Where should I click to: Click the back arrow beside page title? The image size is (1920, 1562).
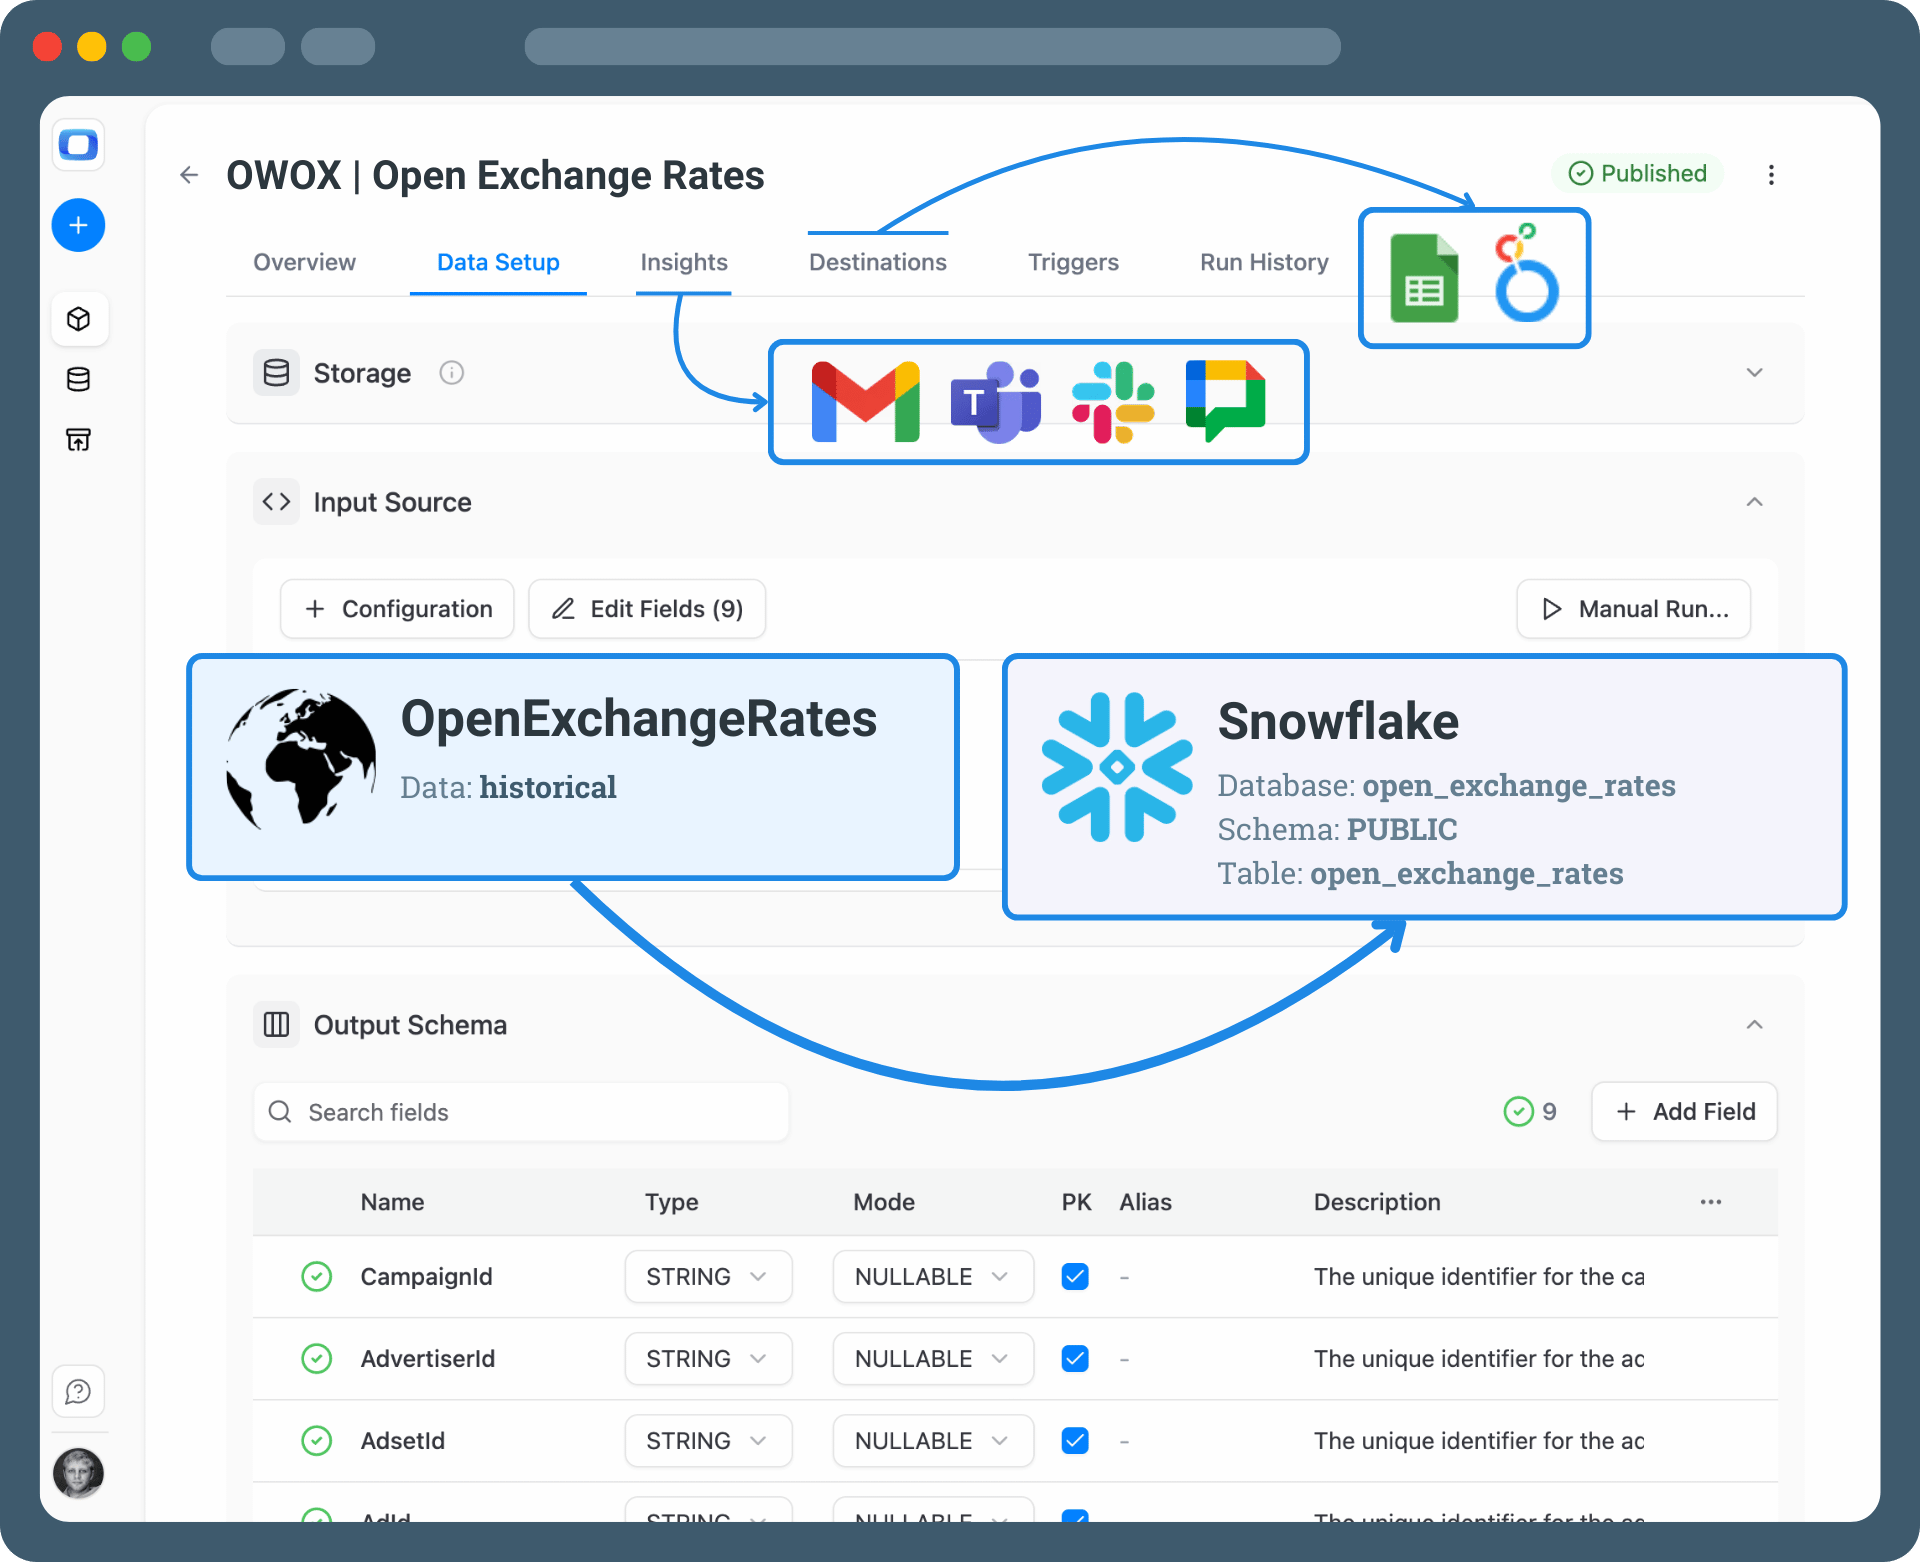tap(189, 176)
